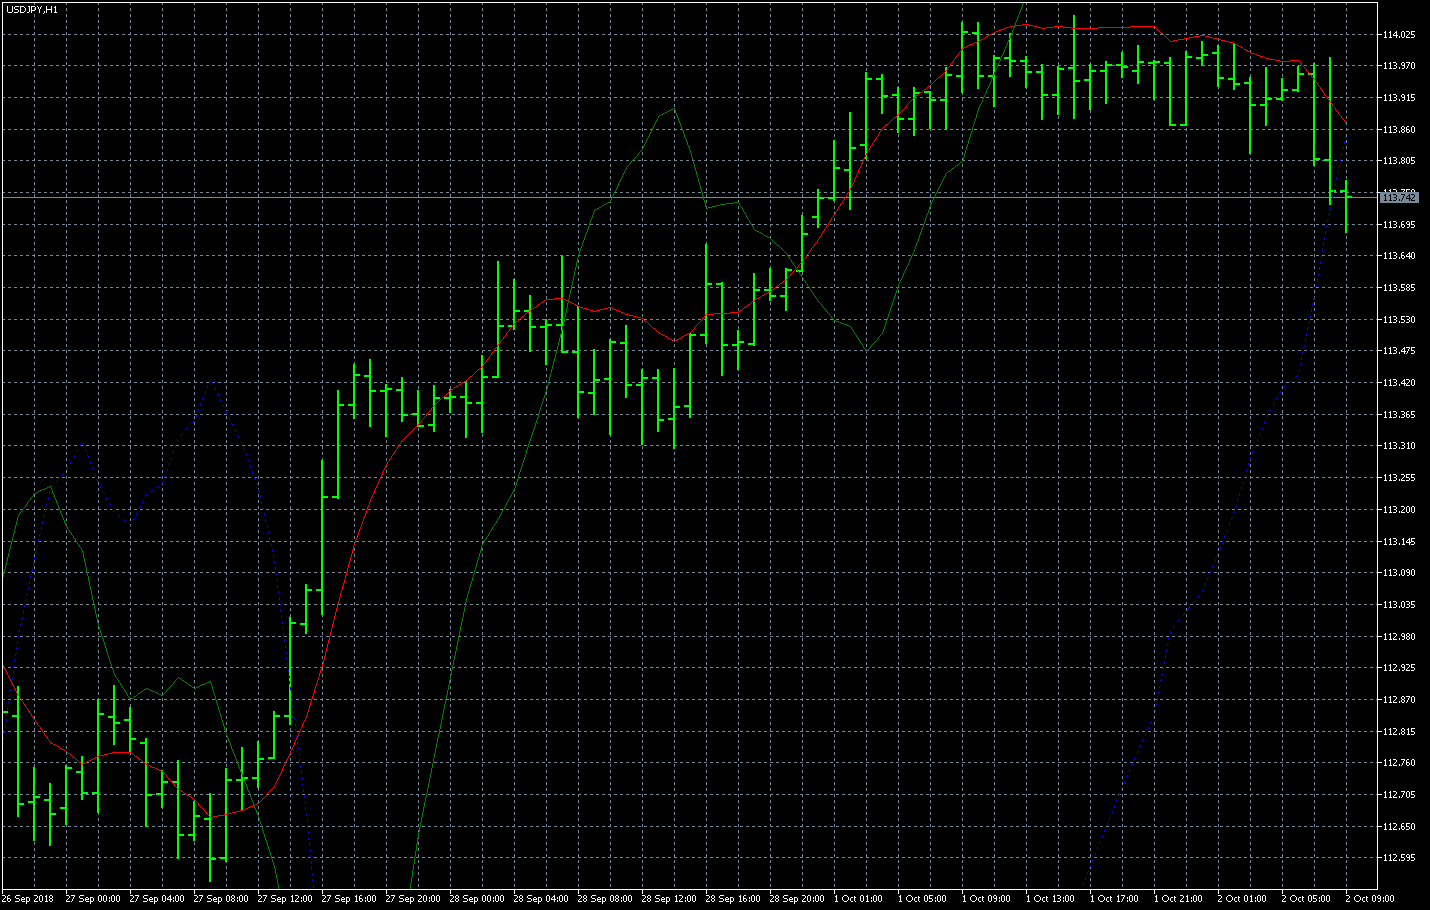Click the 112.815 price axis label
This screenshot has width=1430, height=910.
click(1399, 732)
